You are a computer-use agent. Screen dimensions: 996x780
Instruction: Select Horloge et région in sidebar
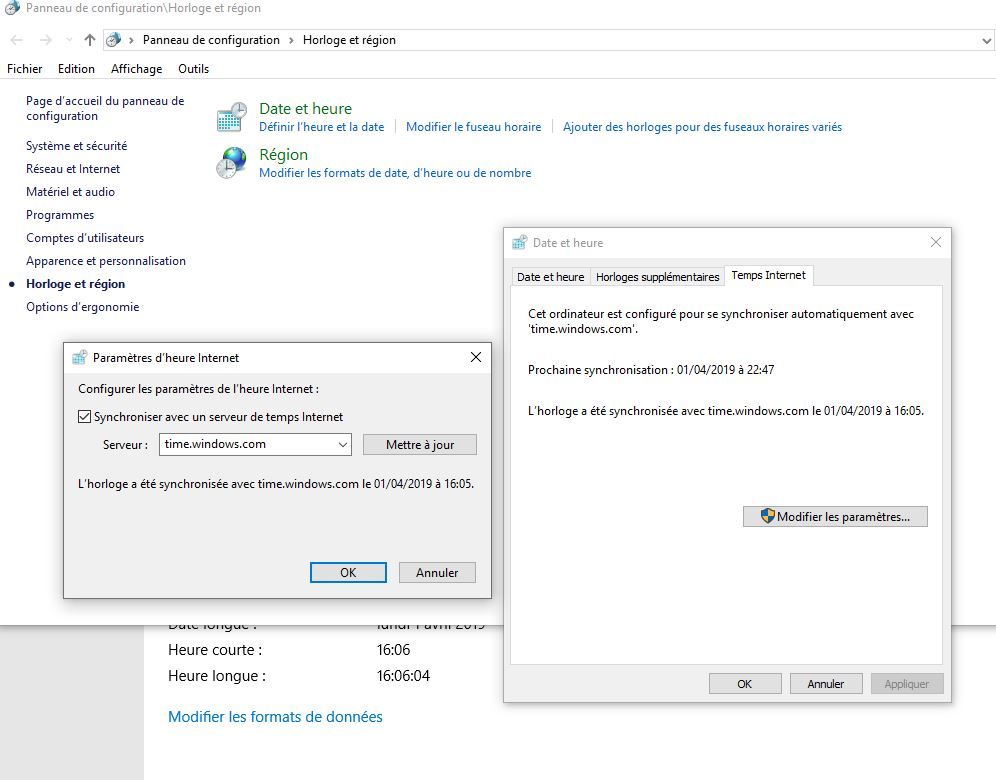tap(76, 284)
